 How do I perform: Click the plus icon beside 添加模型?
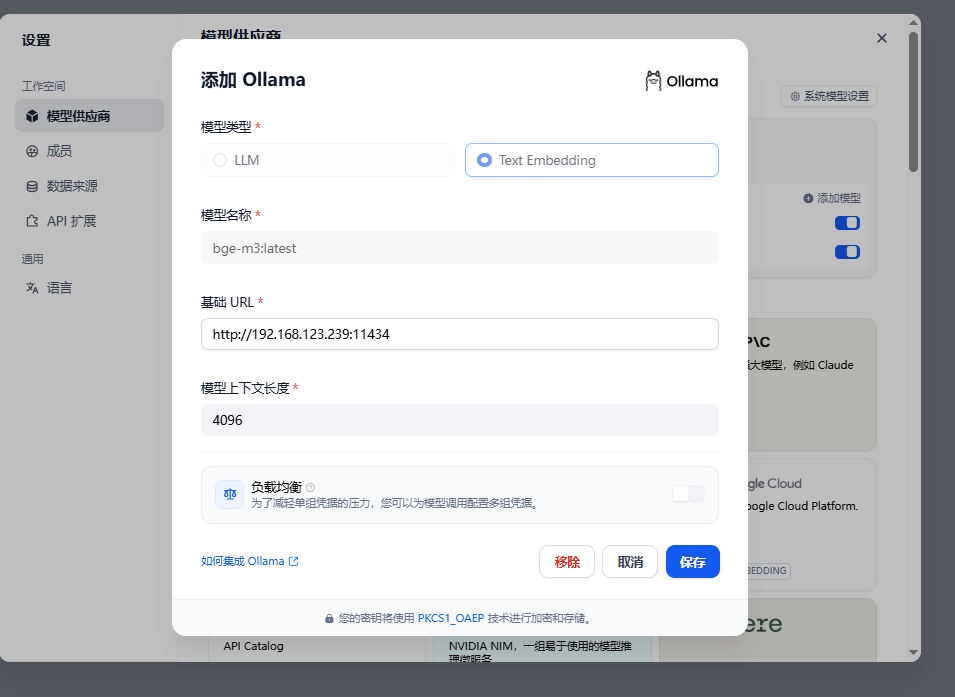pos(808,198)
